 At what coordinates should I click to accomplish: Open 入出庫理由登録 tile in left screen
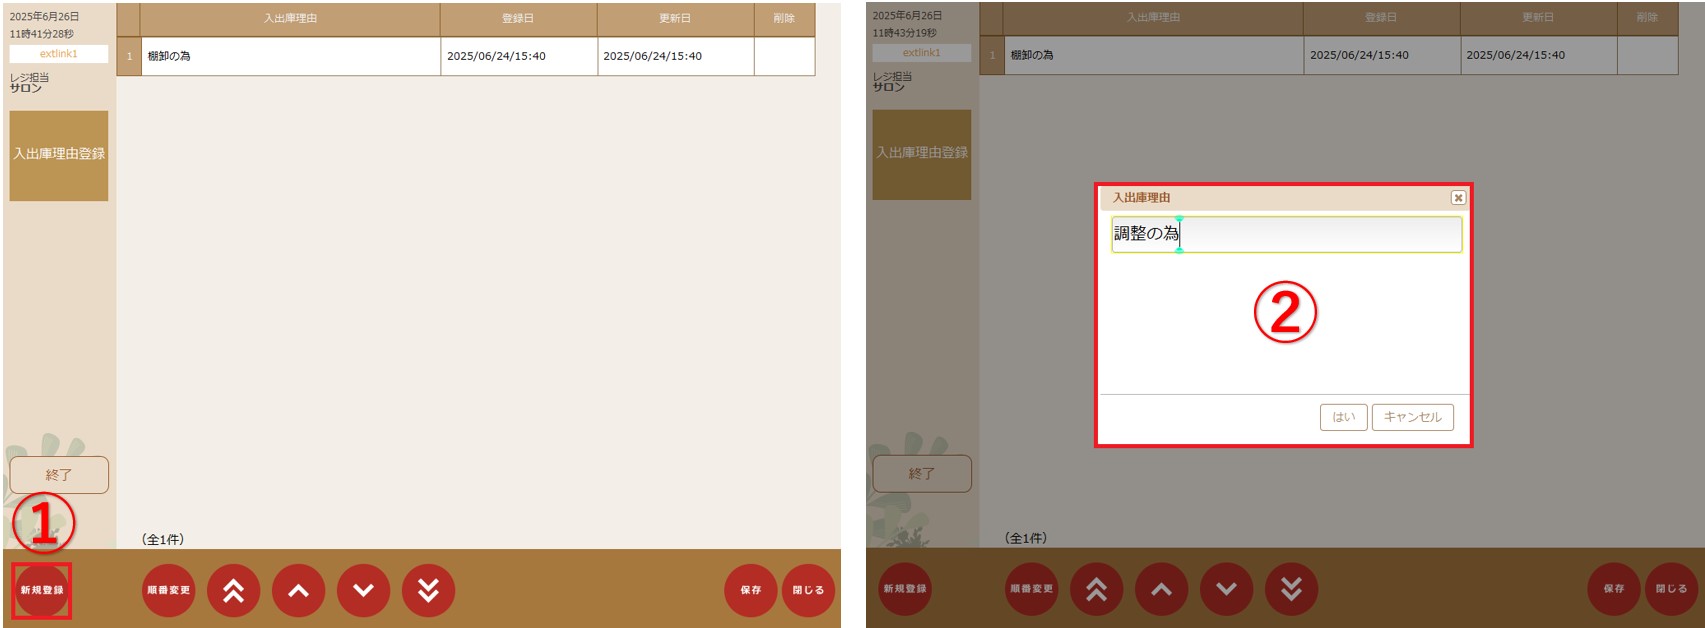point(59,155)
